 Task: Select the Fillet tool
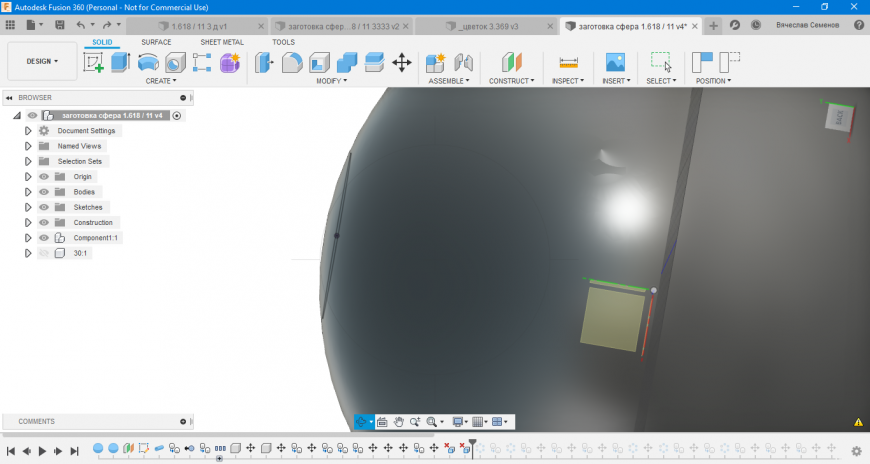click(292, 62)
